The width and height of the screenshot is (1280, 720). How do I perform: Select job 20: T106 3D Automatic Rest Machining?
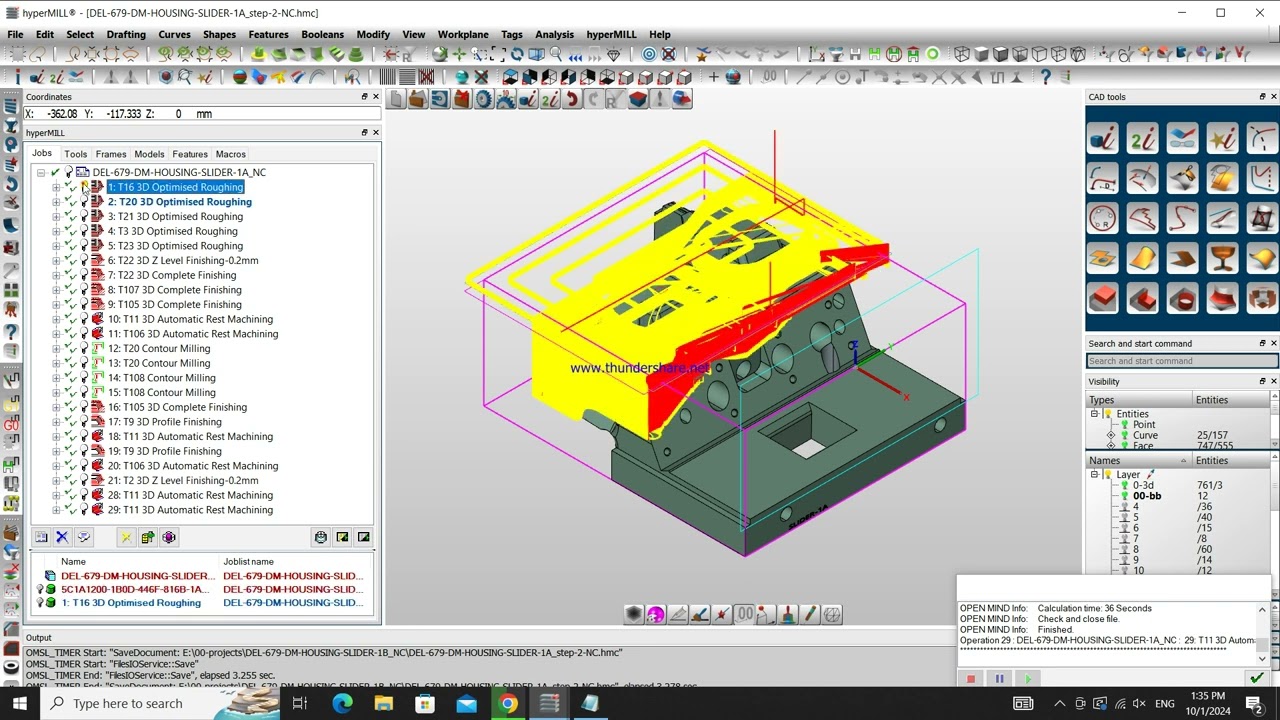pos(193,466)
